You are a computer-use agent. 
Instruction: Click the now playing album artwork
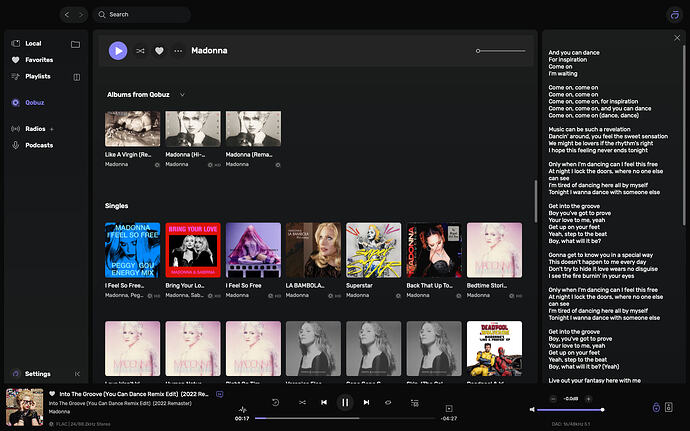point(25,407)
